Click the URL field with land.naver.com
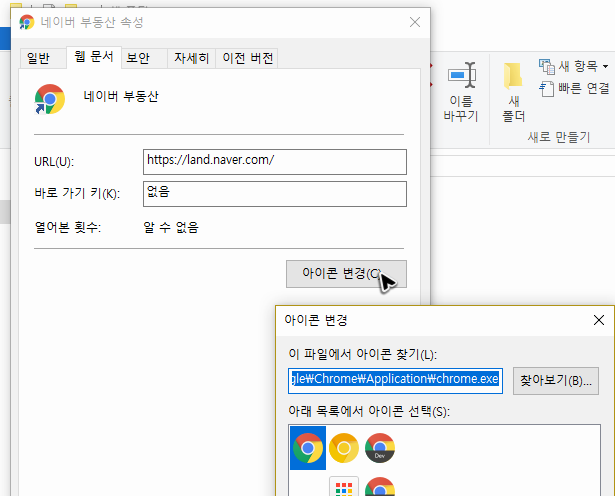 coord(275,162)
